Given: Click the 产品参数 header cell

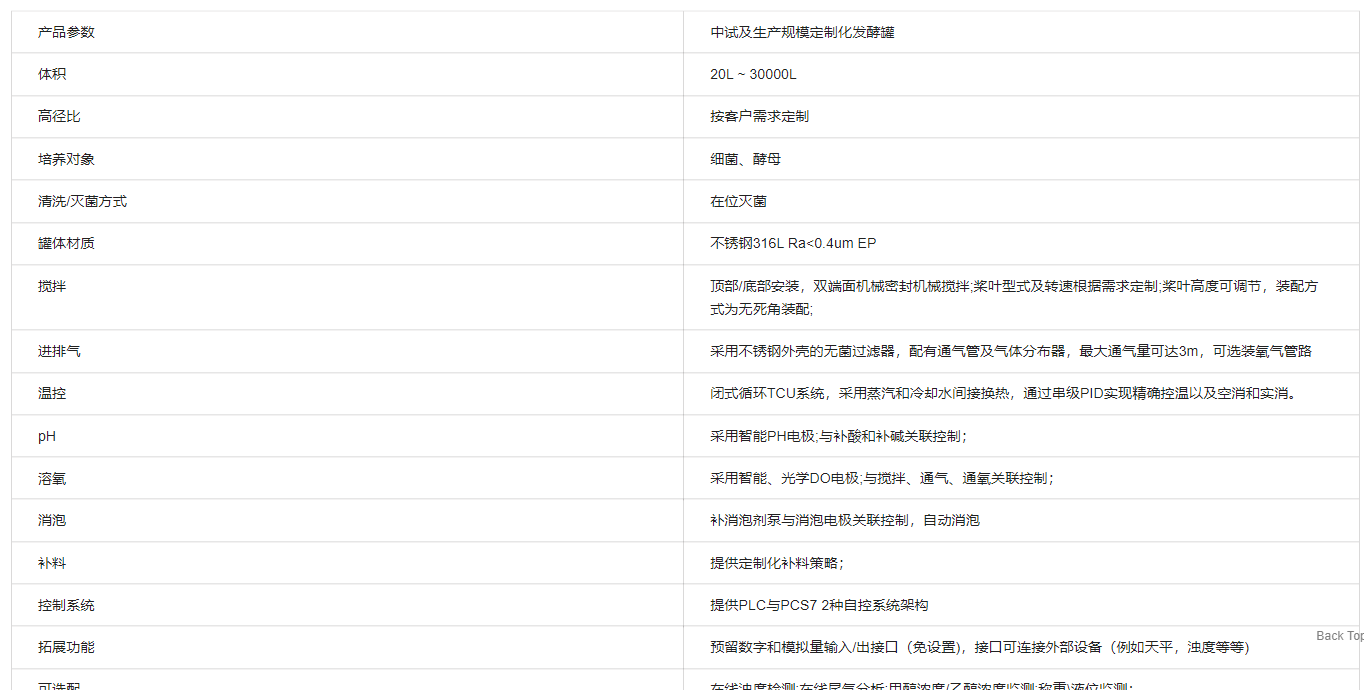Looking at the screenshot, I should [x=66, y=32].
